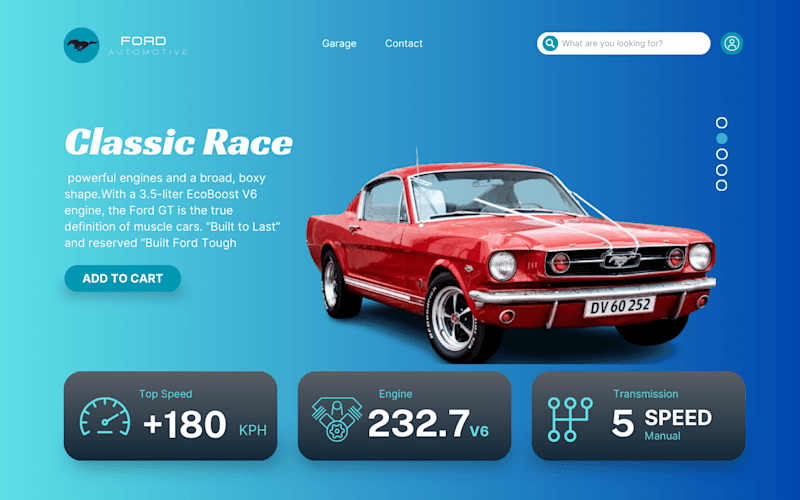Click the 'V6' label in the Engine card
Screen dimensions: 800x500
480,432
